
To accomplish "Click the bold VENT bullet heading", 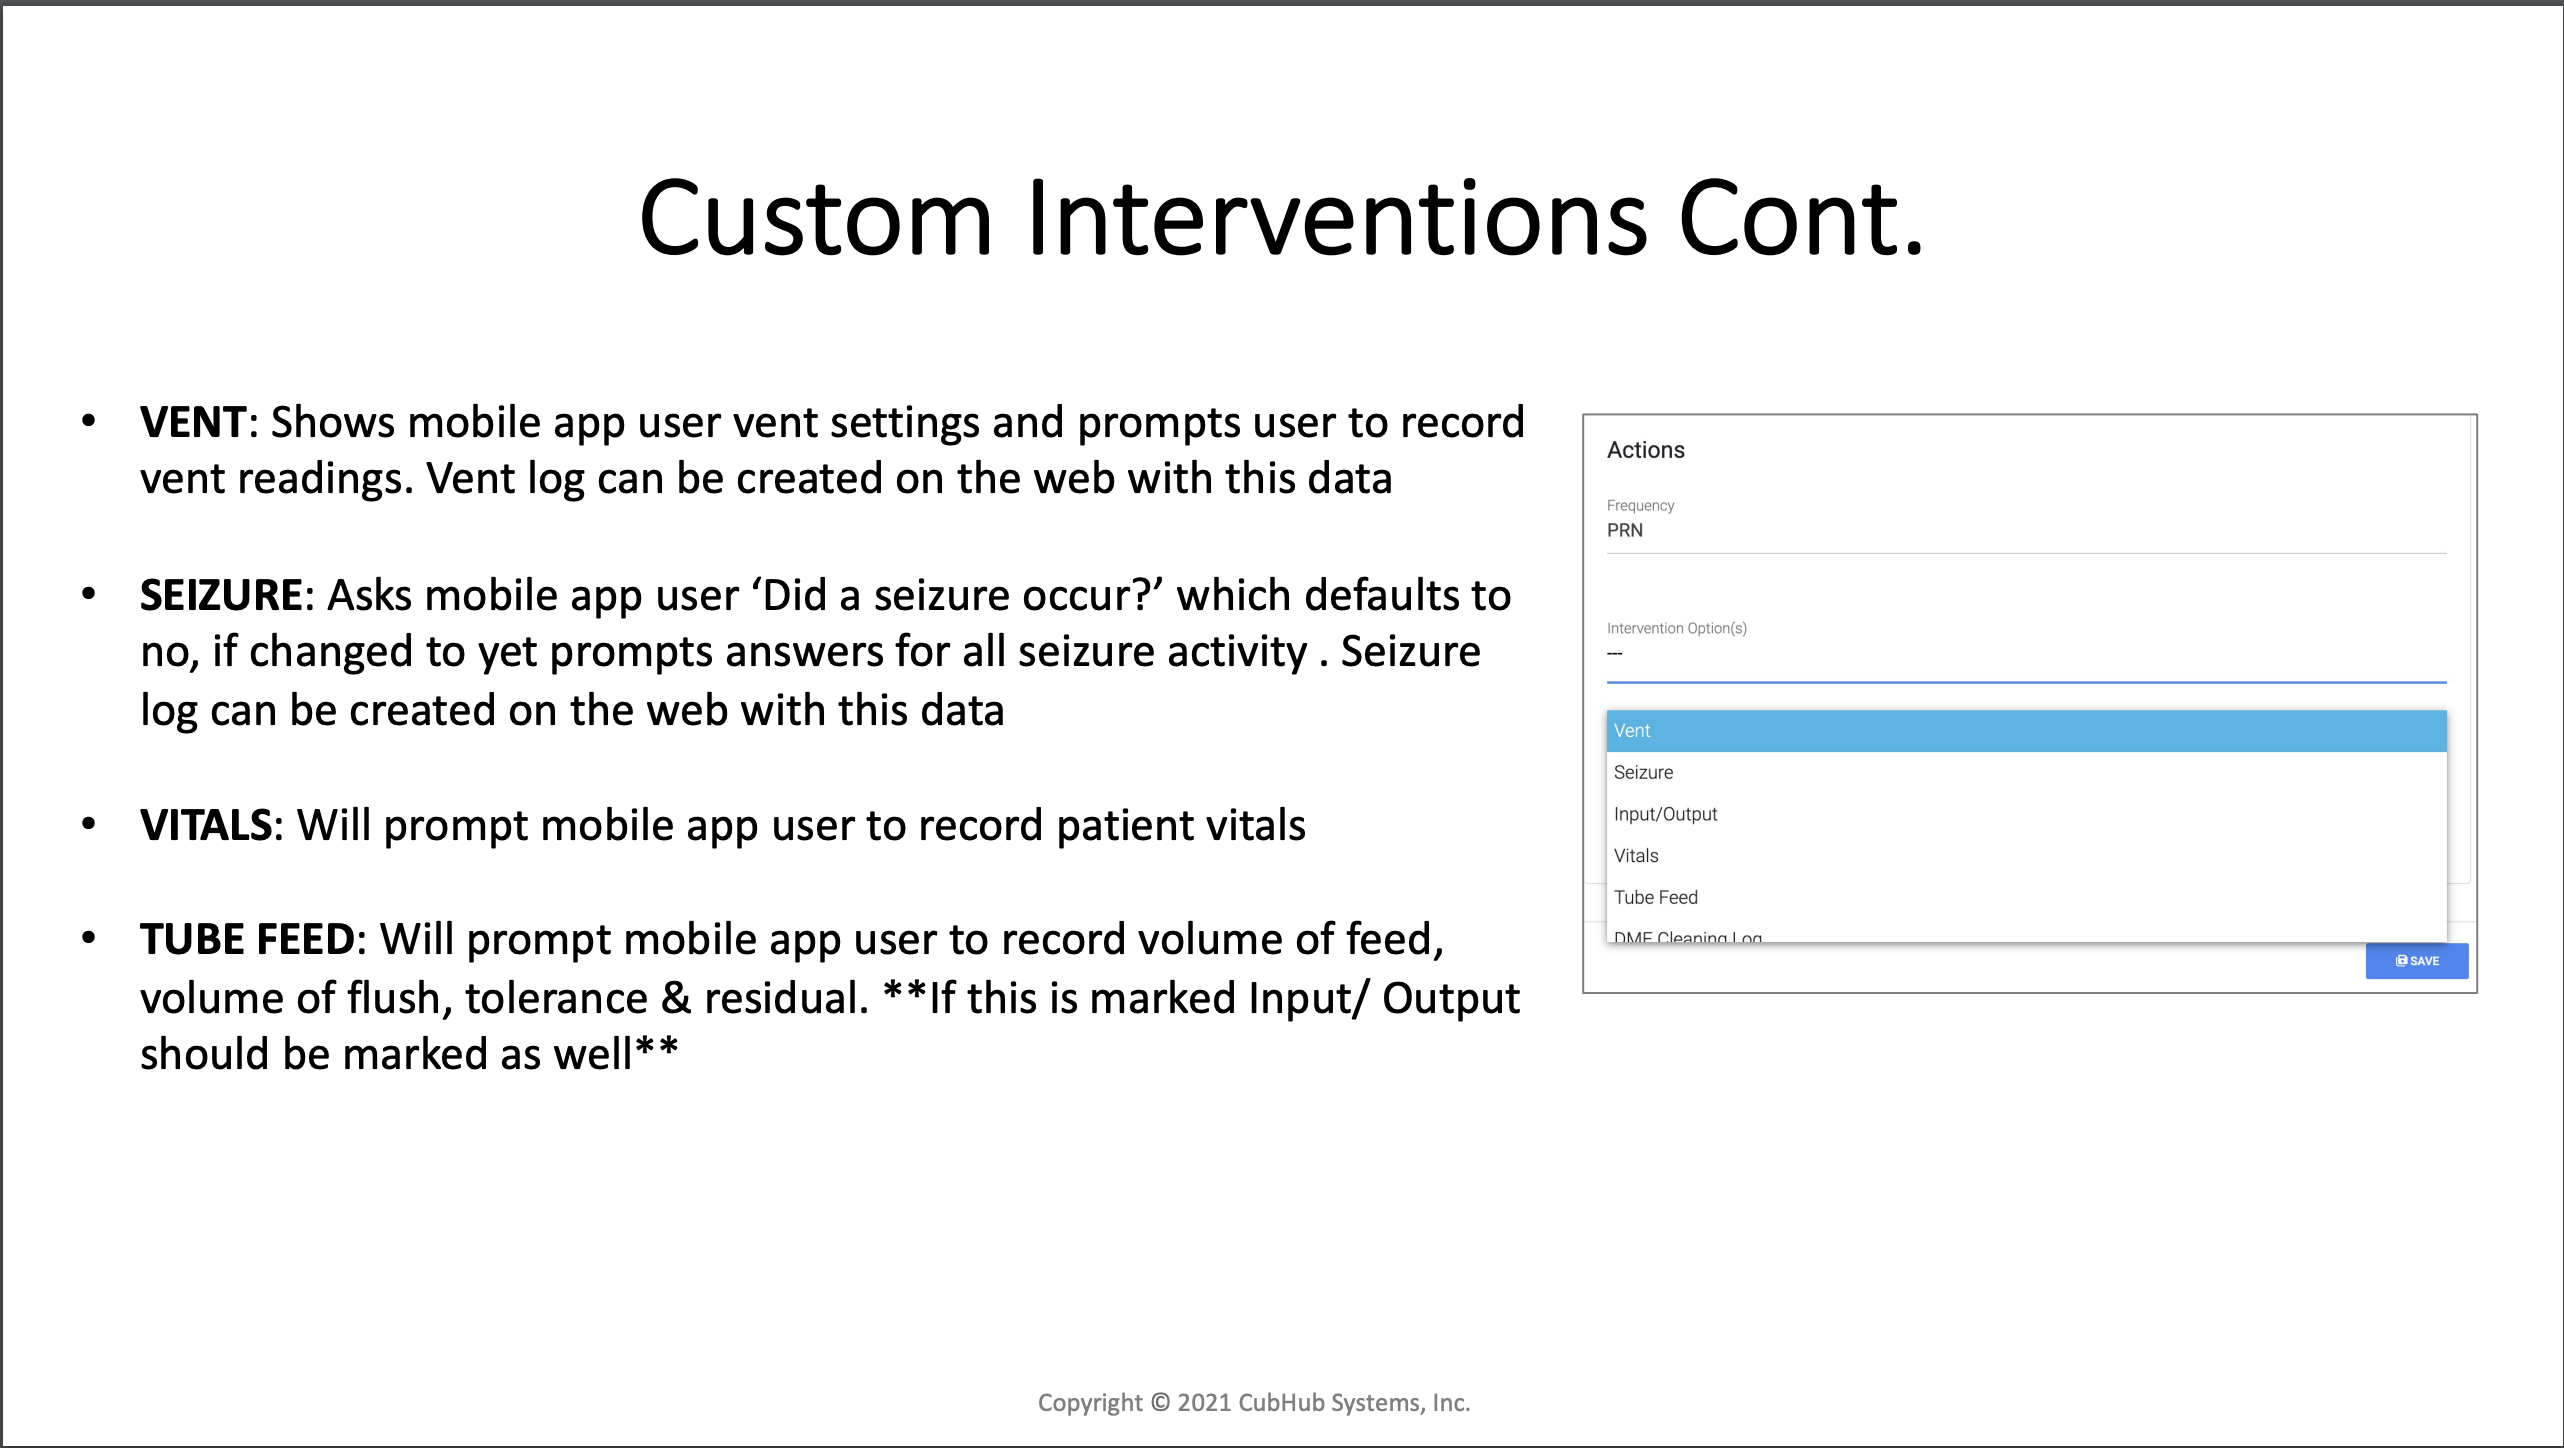I will [x=192, y=422].
